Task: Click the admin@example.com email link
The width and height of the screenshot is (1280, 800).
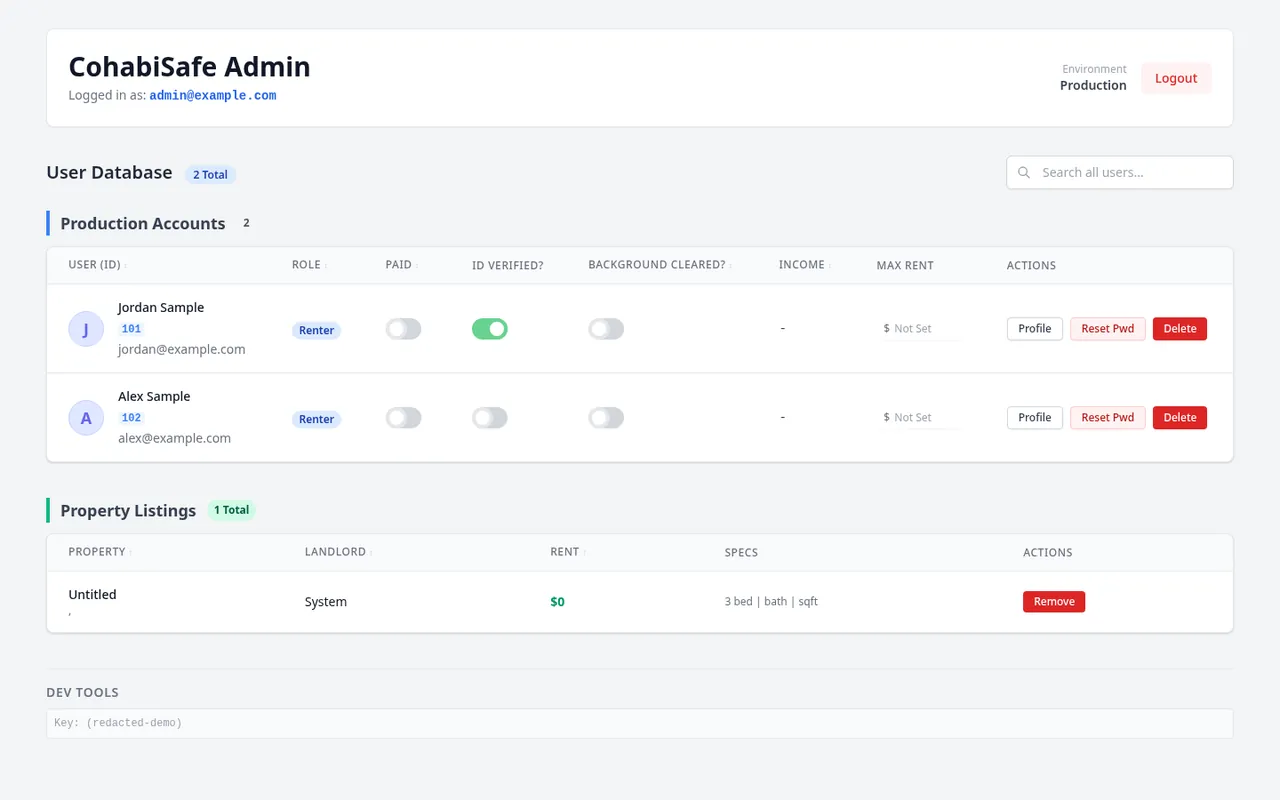Action: click(213, 96)
